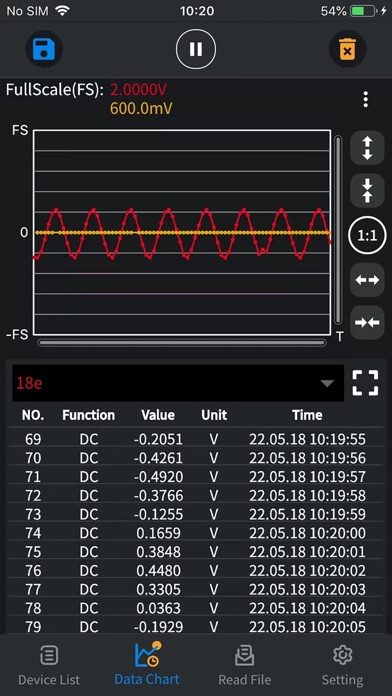The image size is (392, 696).
Task: Select row 72 value -0.3766
Action: 158,495
